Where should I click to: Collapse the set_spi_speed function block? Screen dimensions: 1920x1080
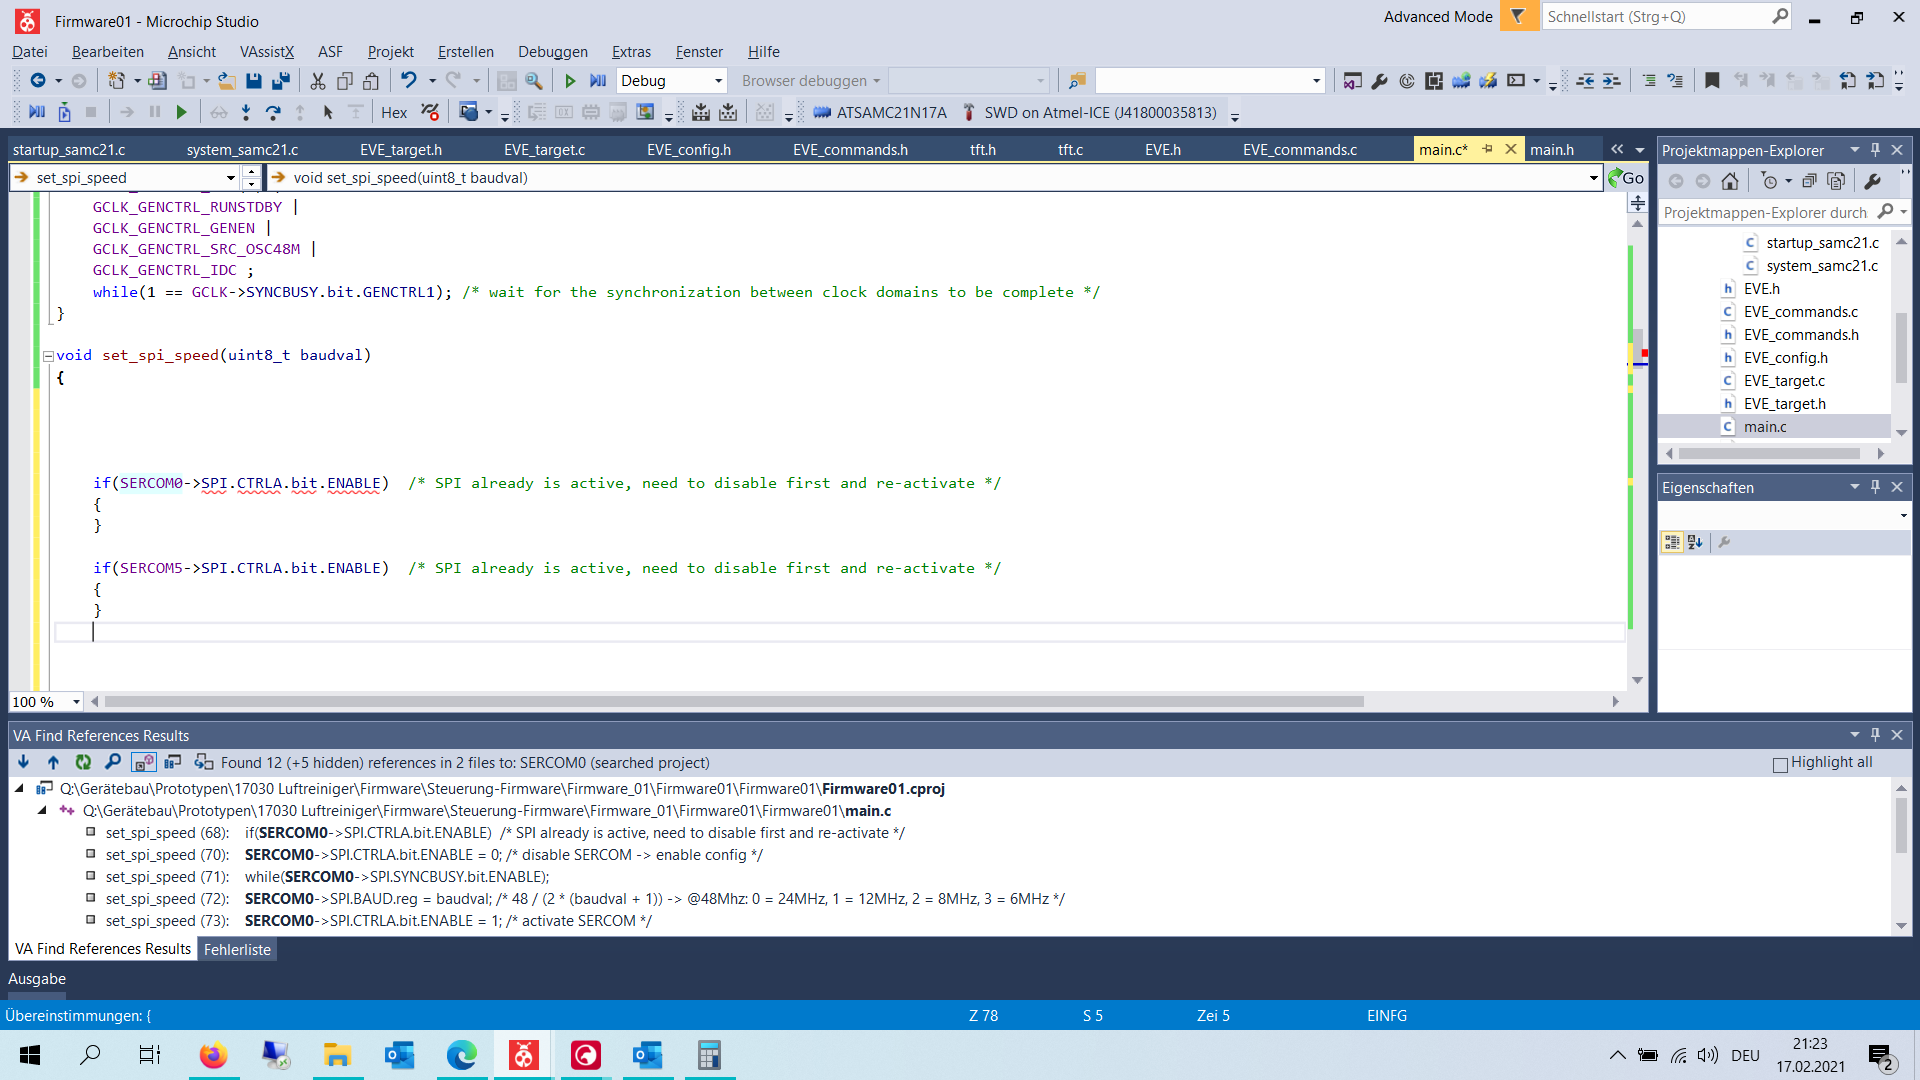coord(48,356)
